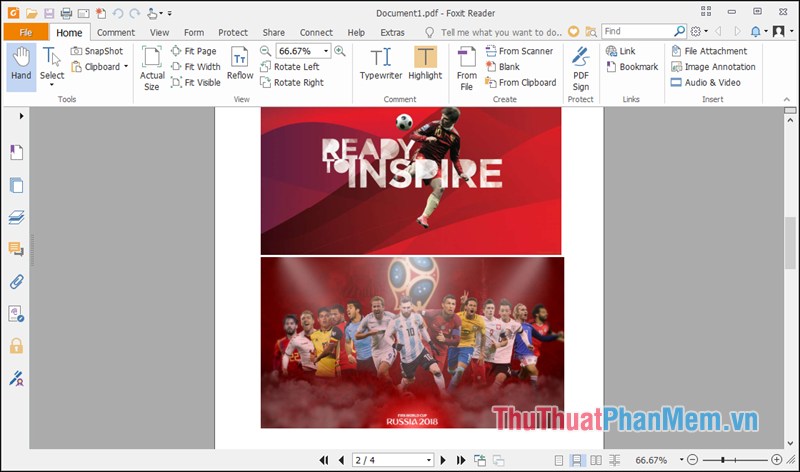Create a Blank PDF

(503, 67)
